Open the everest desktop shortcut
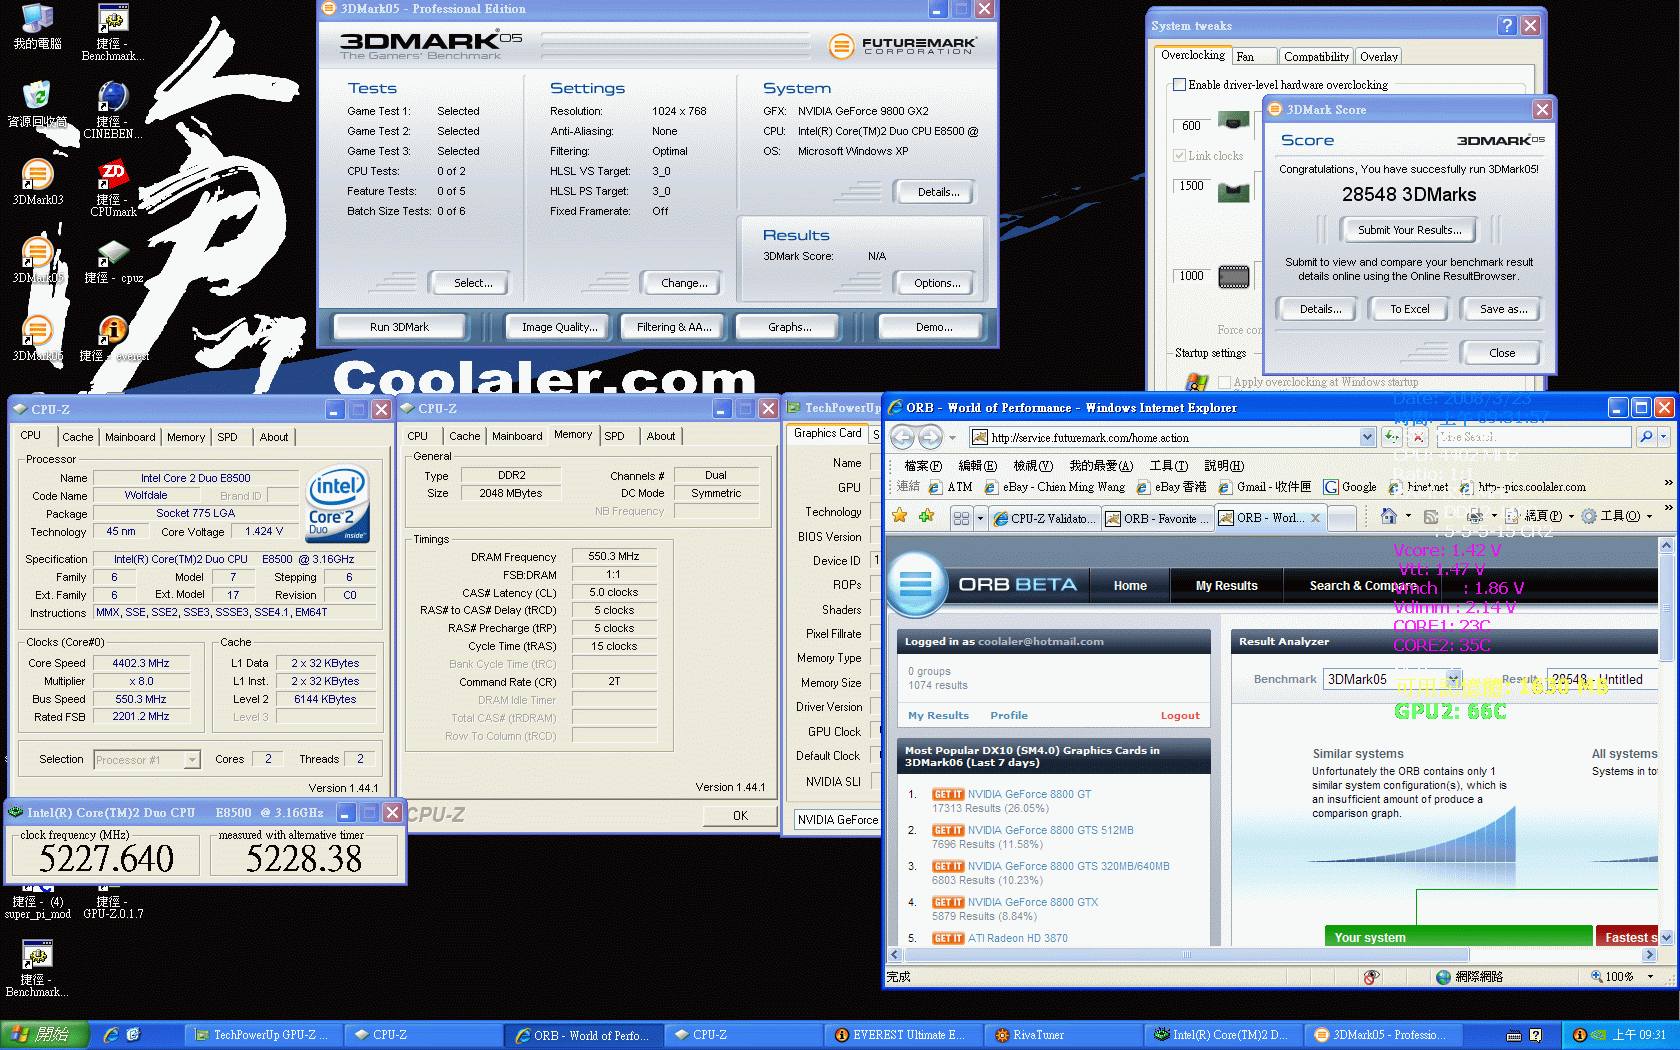This screenshot has height=1050, width=1680. [x=113, y=339]
